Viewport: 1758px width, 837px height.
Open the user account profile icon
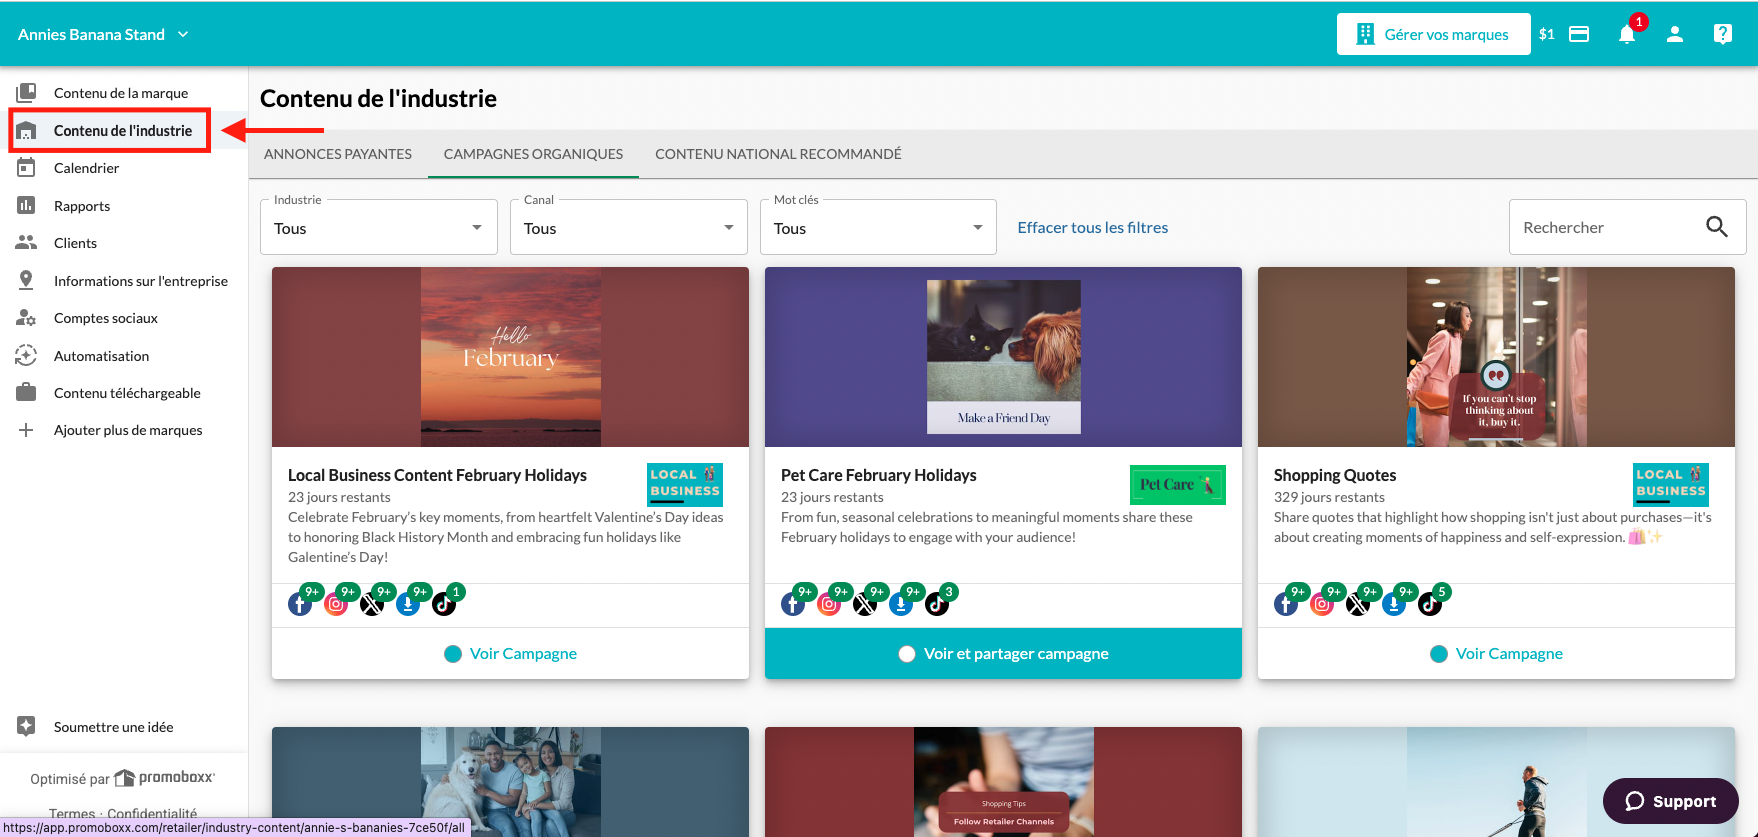(x=1675, y=34)
